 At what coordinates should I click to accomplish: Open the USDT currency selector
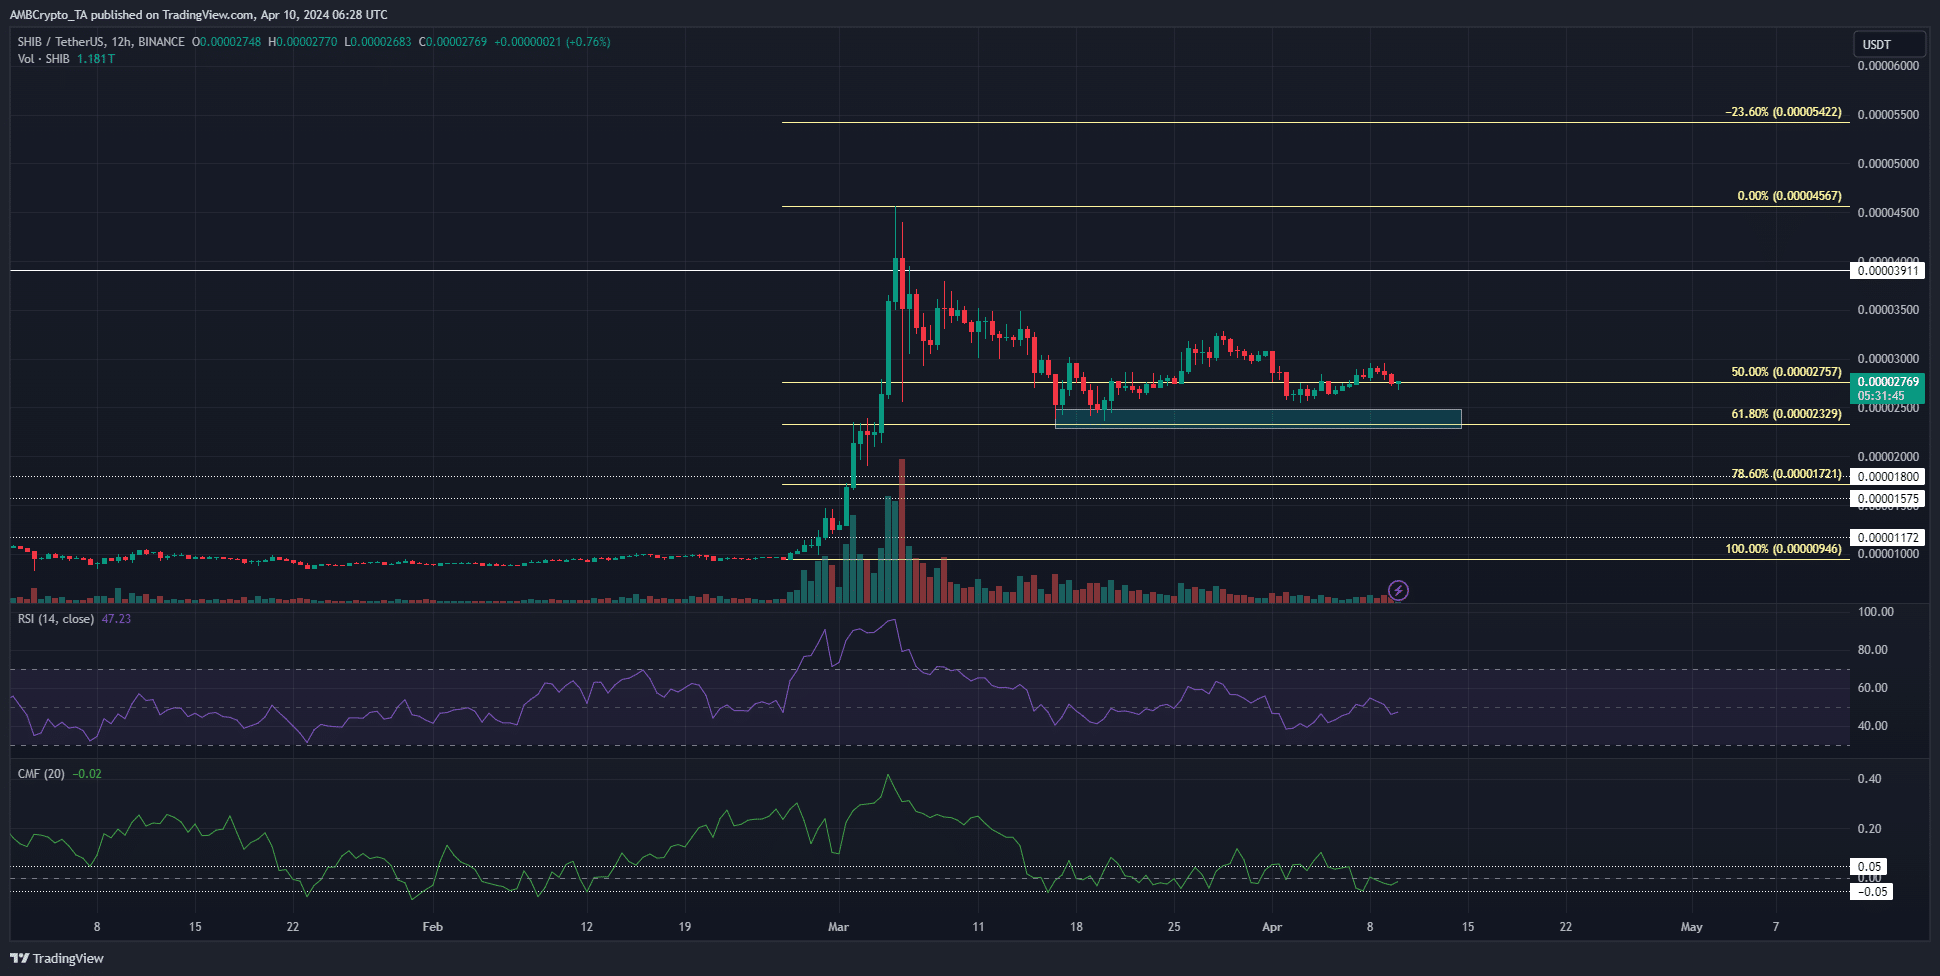(1888, 44)
